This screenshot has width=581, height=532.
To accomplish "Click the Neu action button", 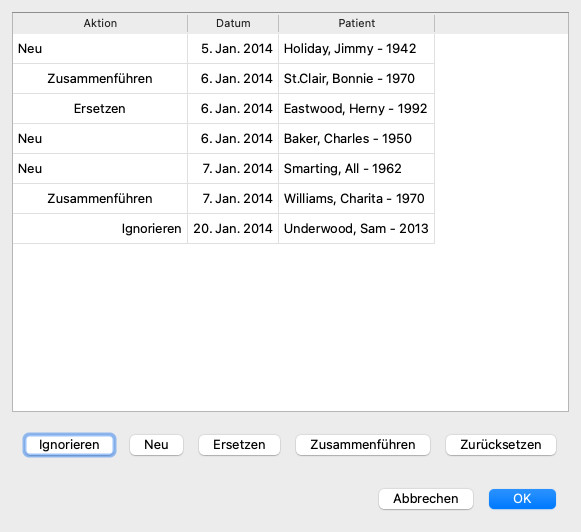I will 156,445.
